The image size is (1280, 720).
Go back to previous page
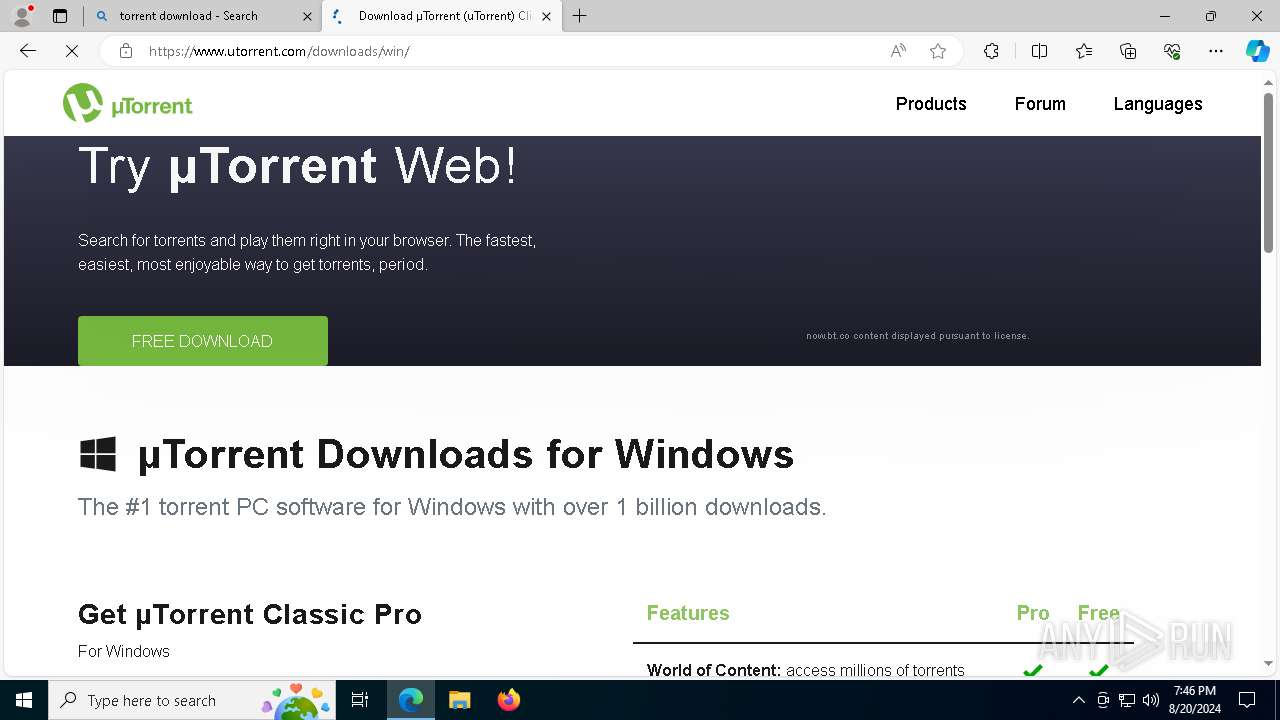[x=28, y=51]
